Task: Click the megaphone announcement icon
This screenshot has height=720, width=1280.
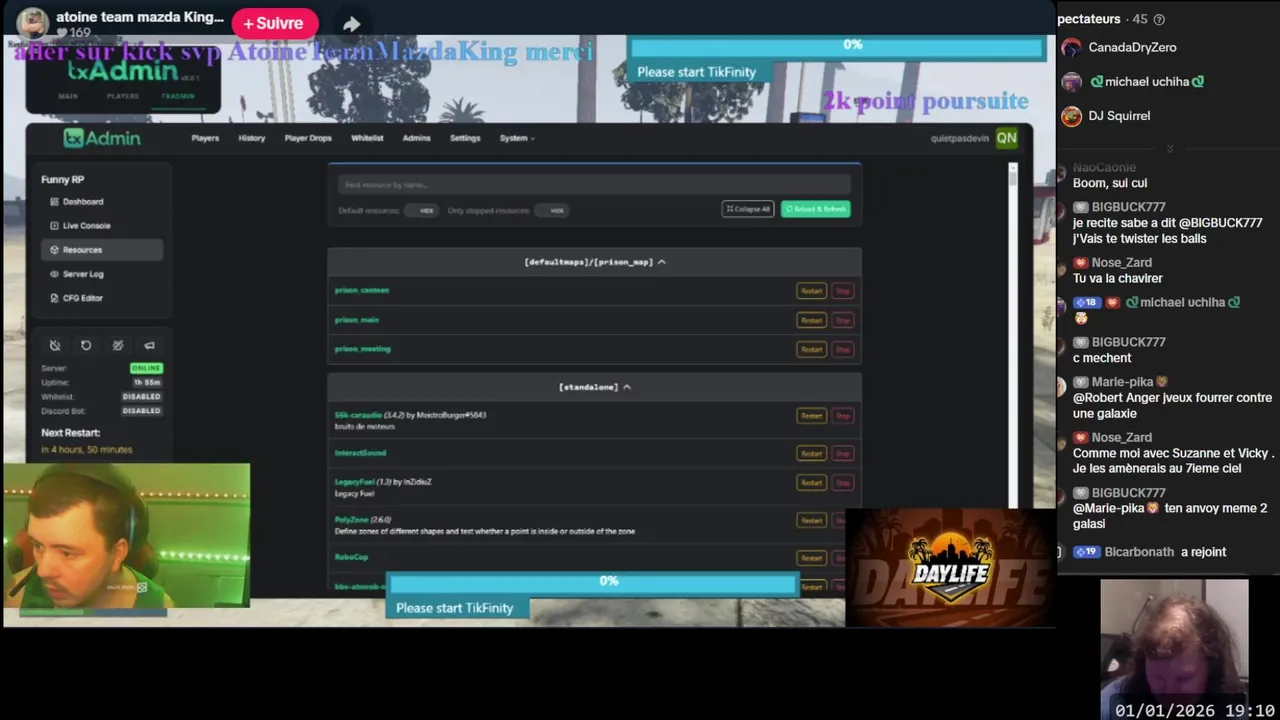Action: pyautogui.click(x=149, y=345)
